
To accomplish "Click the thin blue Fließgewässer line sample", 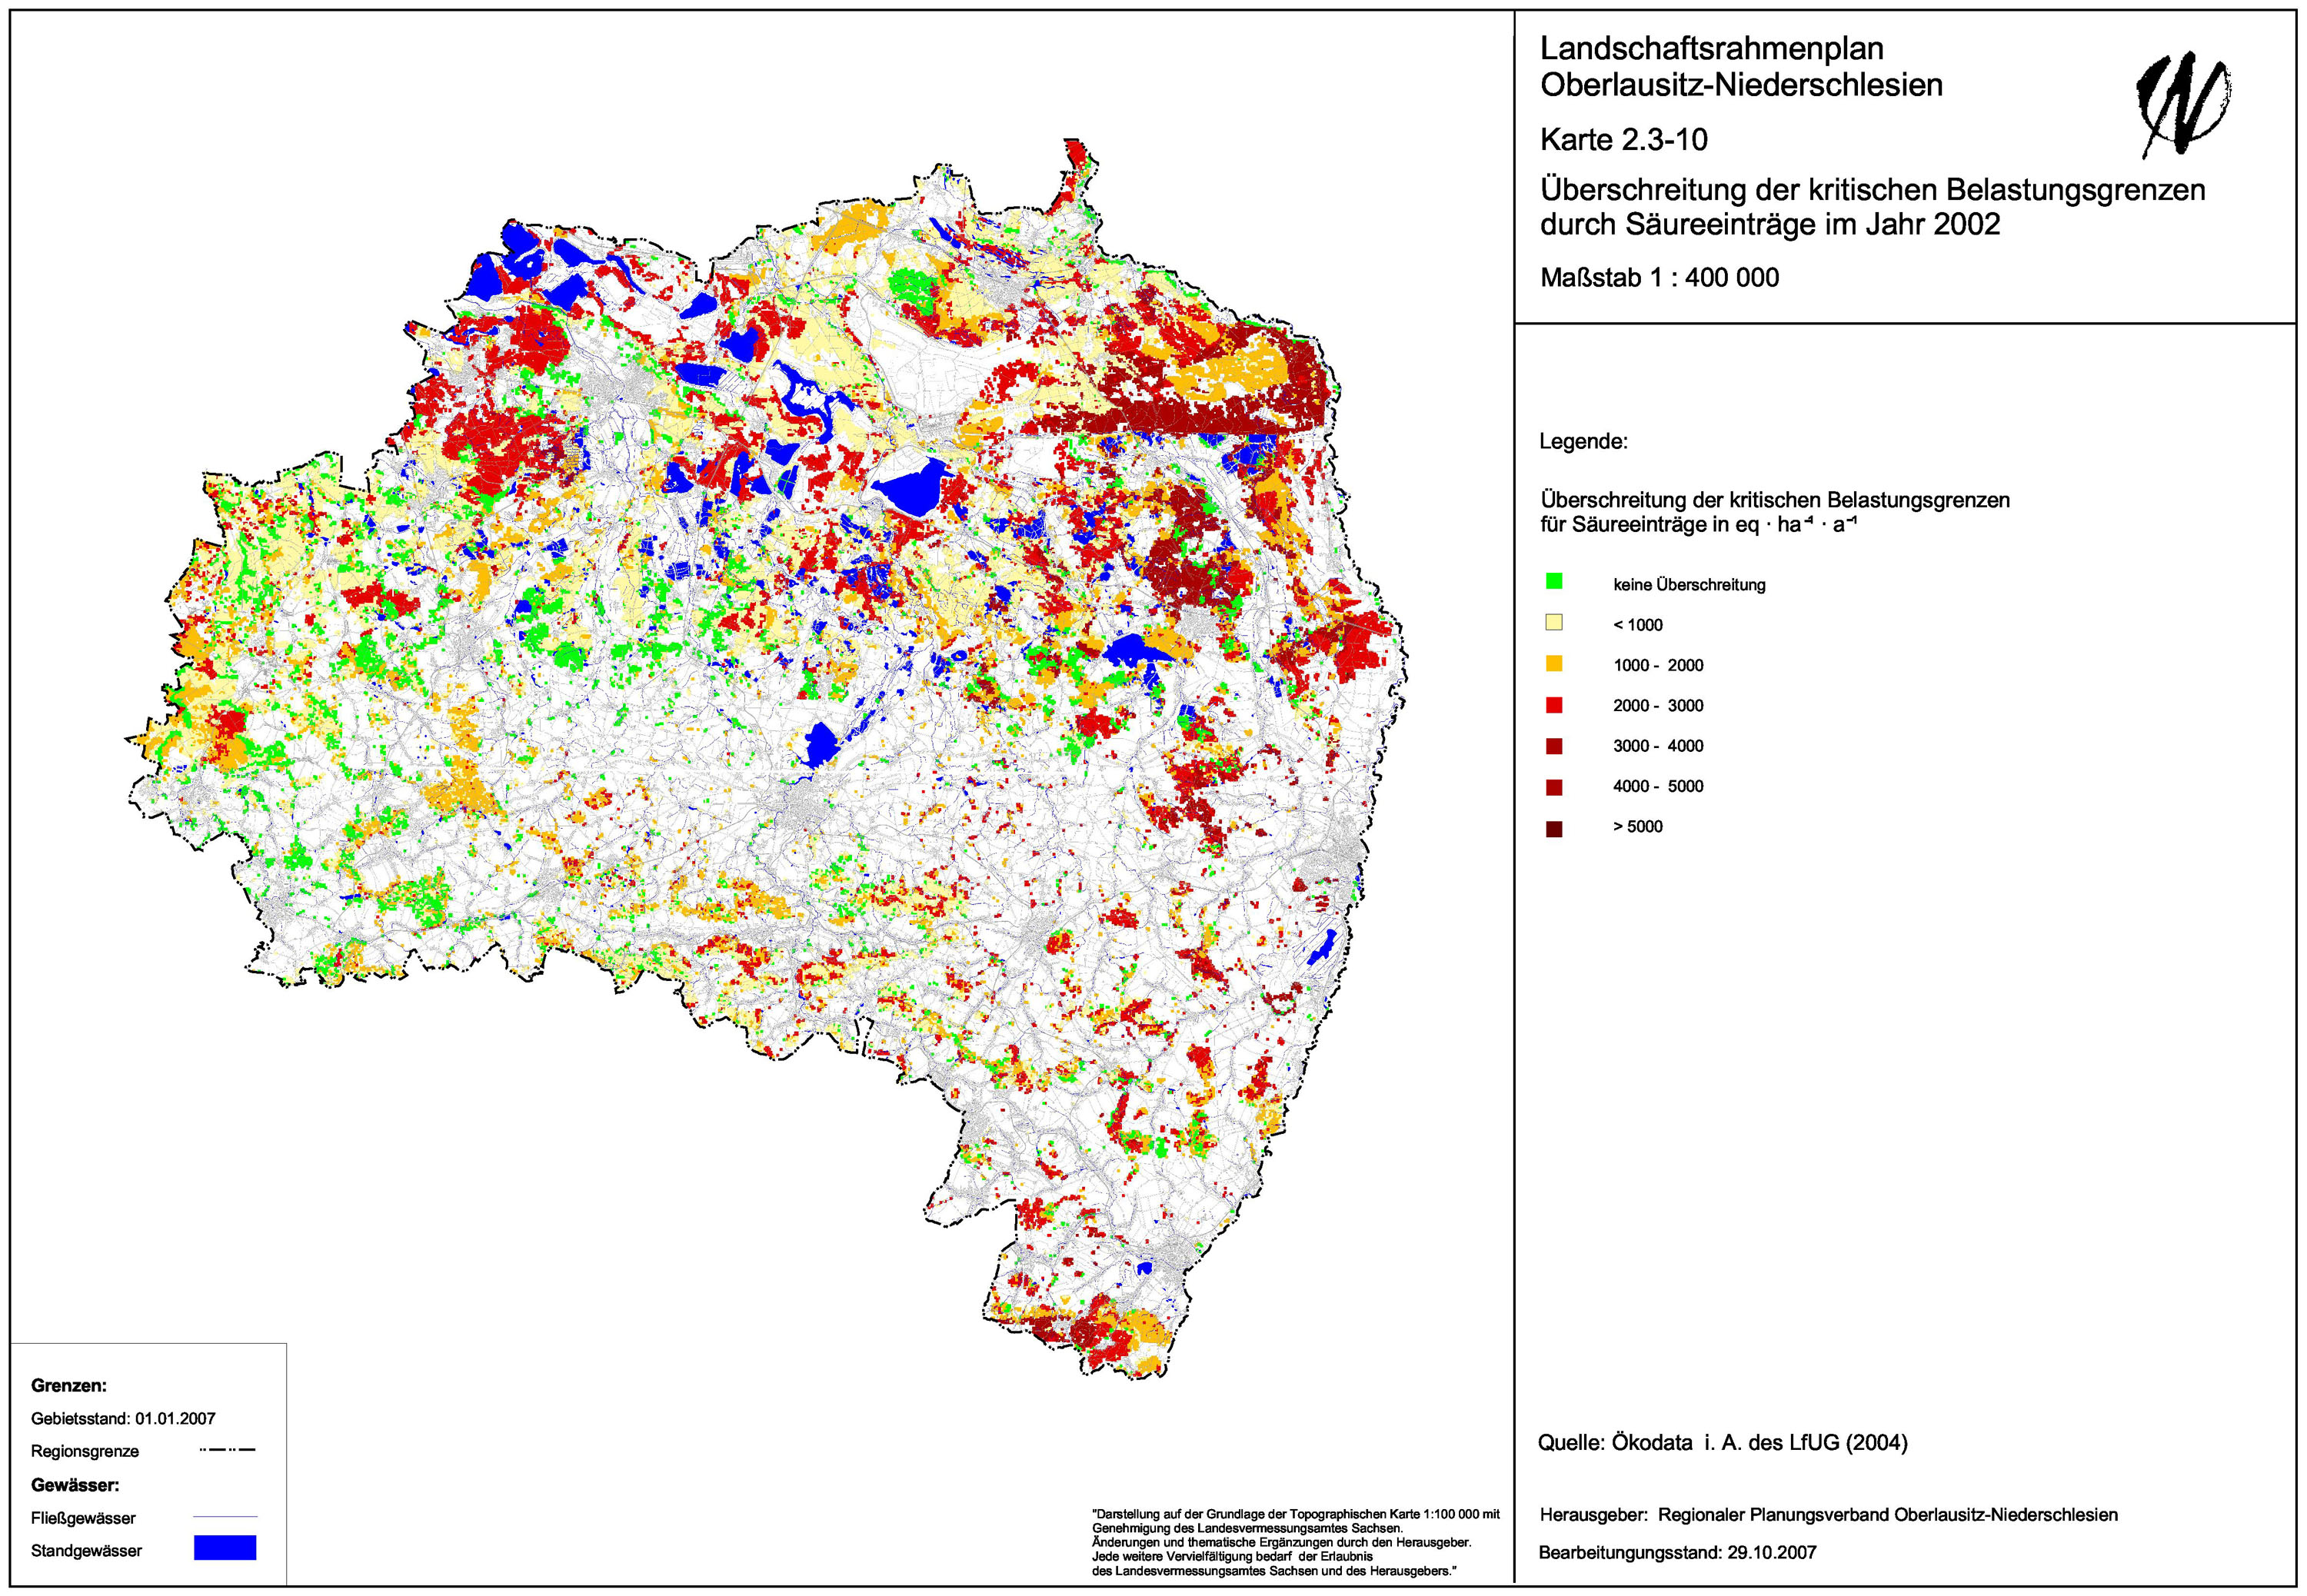I will coord(225,1517).
